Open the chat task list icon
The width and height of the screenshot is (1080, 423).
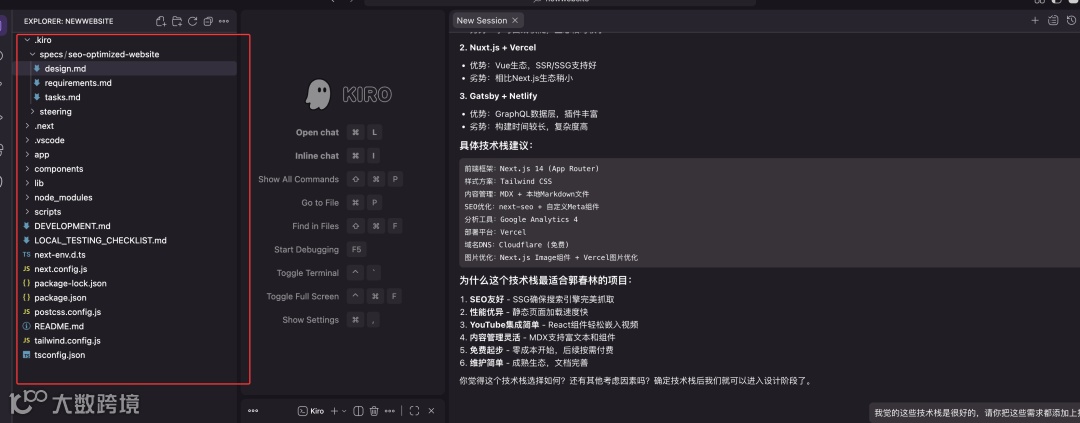[x=1052, y=21]
